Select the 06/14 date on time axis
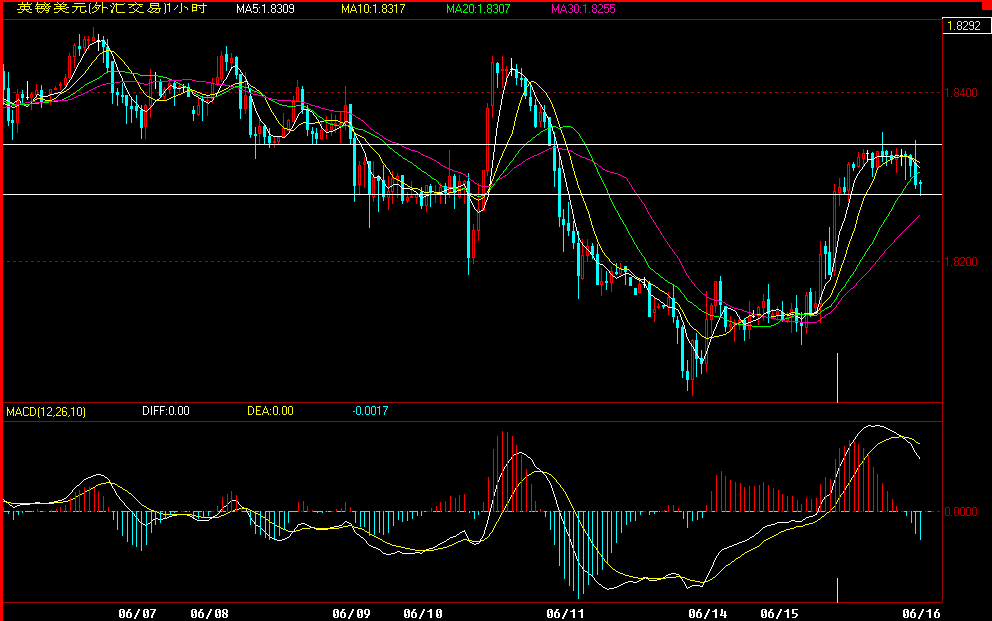Screen dimensions: 992x621 coord(708,612)
